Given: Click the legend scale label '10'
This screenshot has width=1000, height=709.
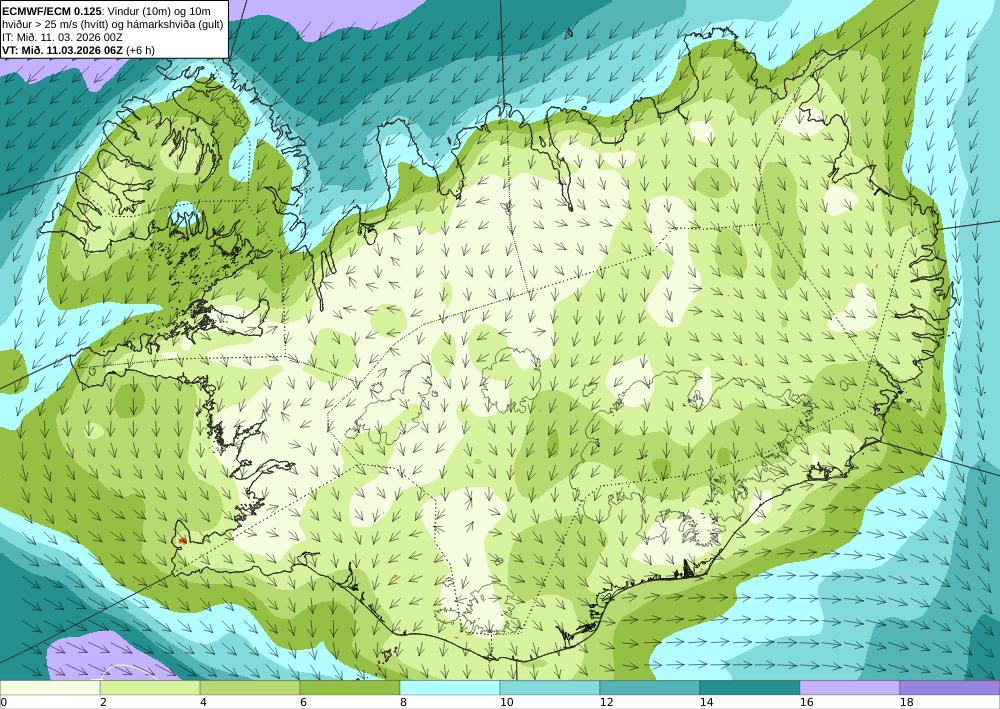Looking at the screenshot, I should tap(506, 702).
